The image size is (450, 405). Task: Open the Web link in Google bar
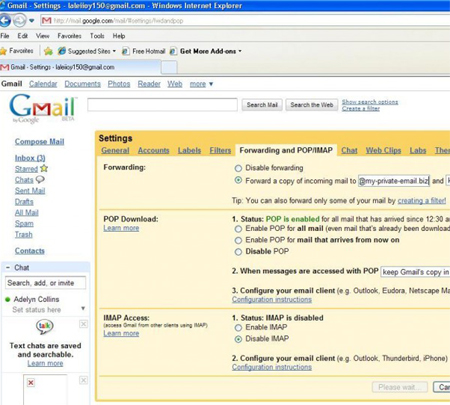175,84
